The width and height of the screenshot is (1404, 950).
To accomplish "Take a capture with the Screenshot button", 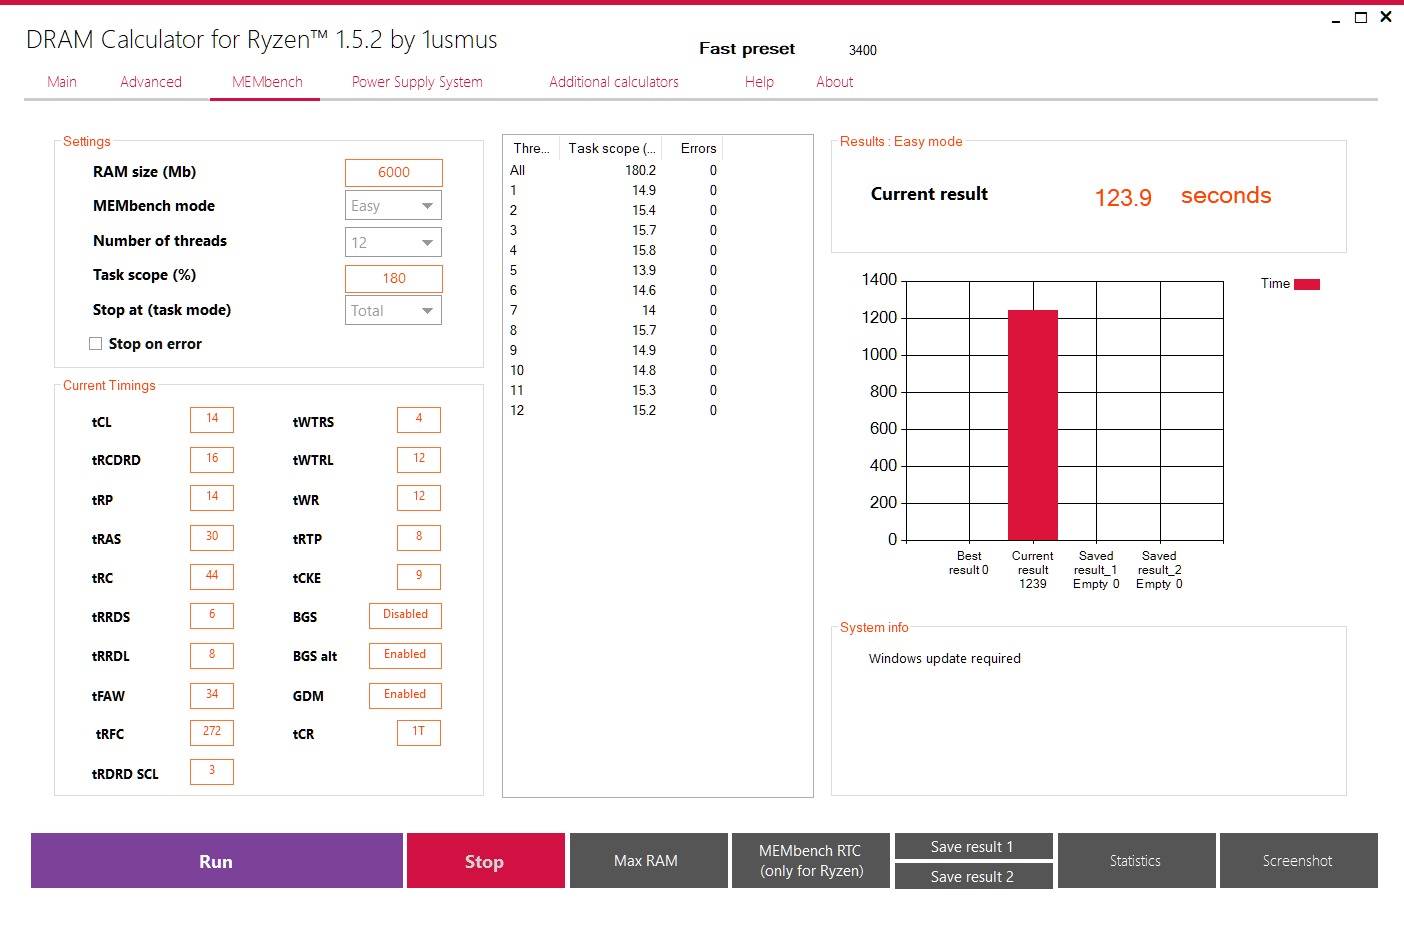I will pyautogui.click(x=1299, y=861).
